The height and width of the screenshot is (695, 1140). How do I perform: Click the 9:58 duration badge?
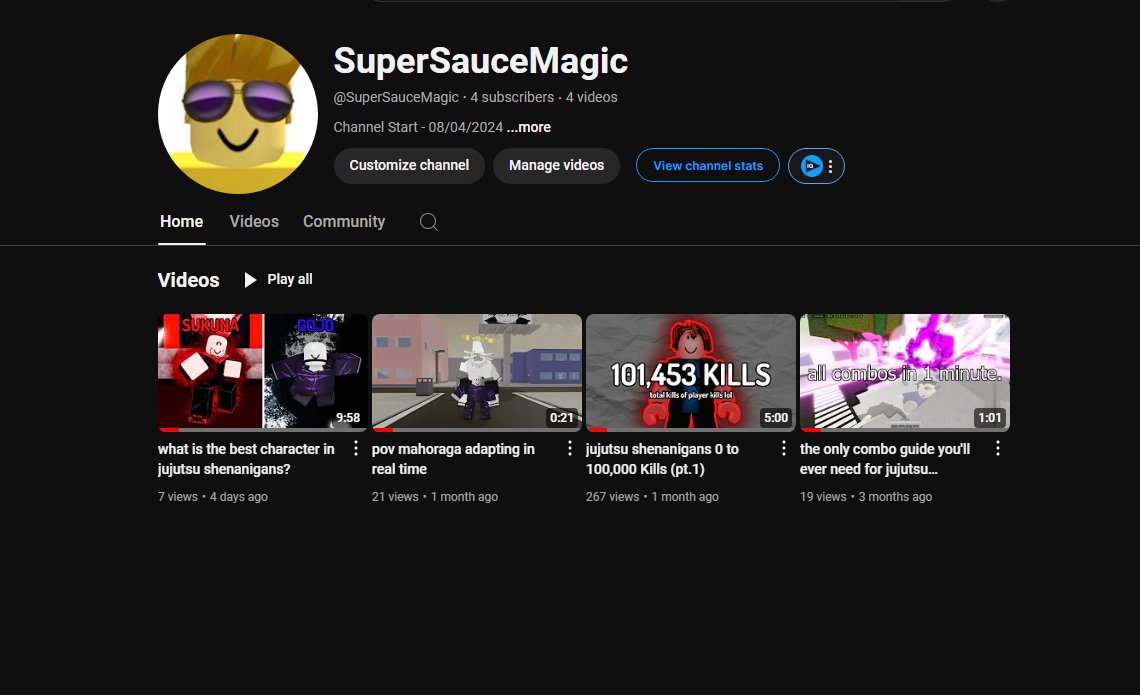tap(348, 417)
